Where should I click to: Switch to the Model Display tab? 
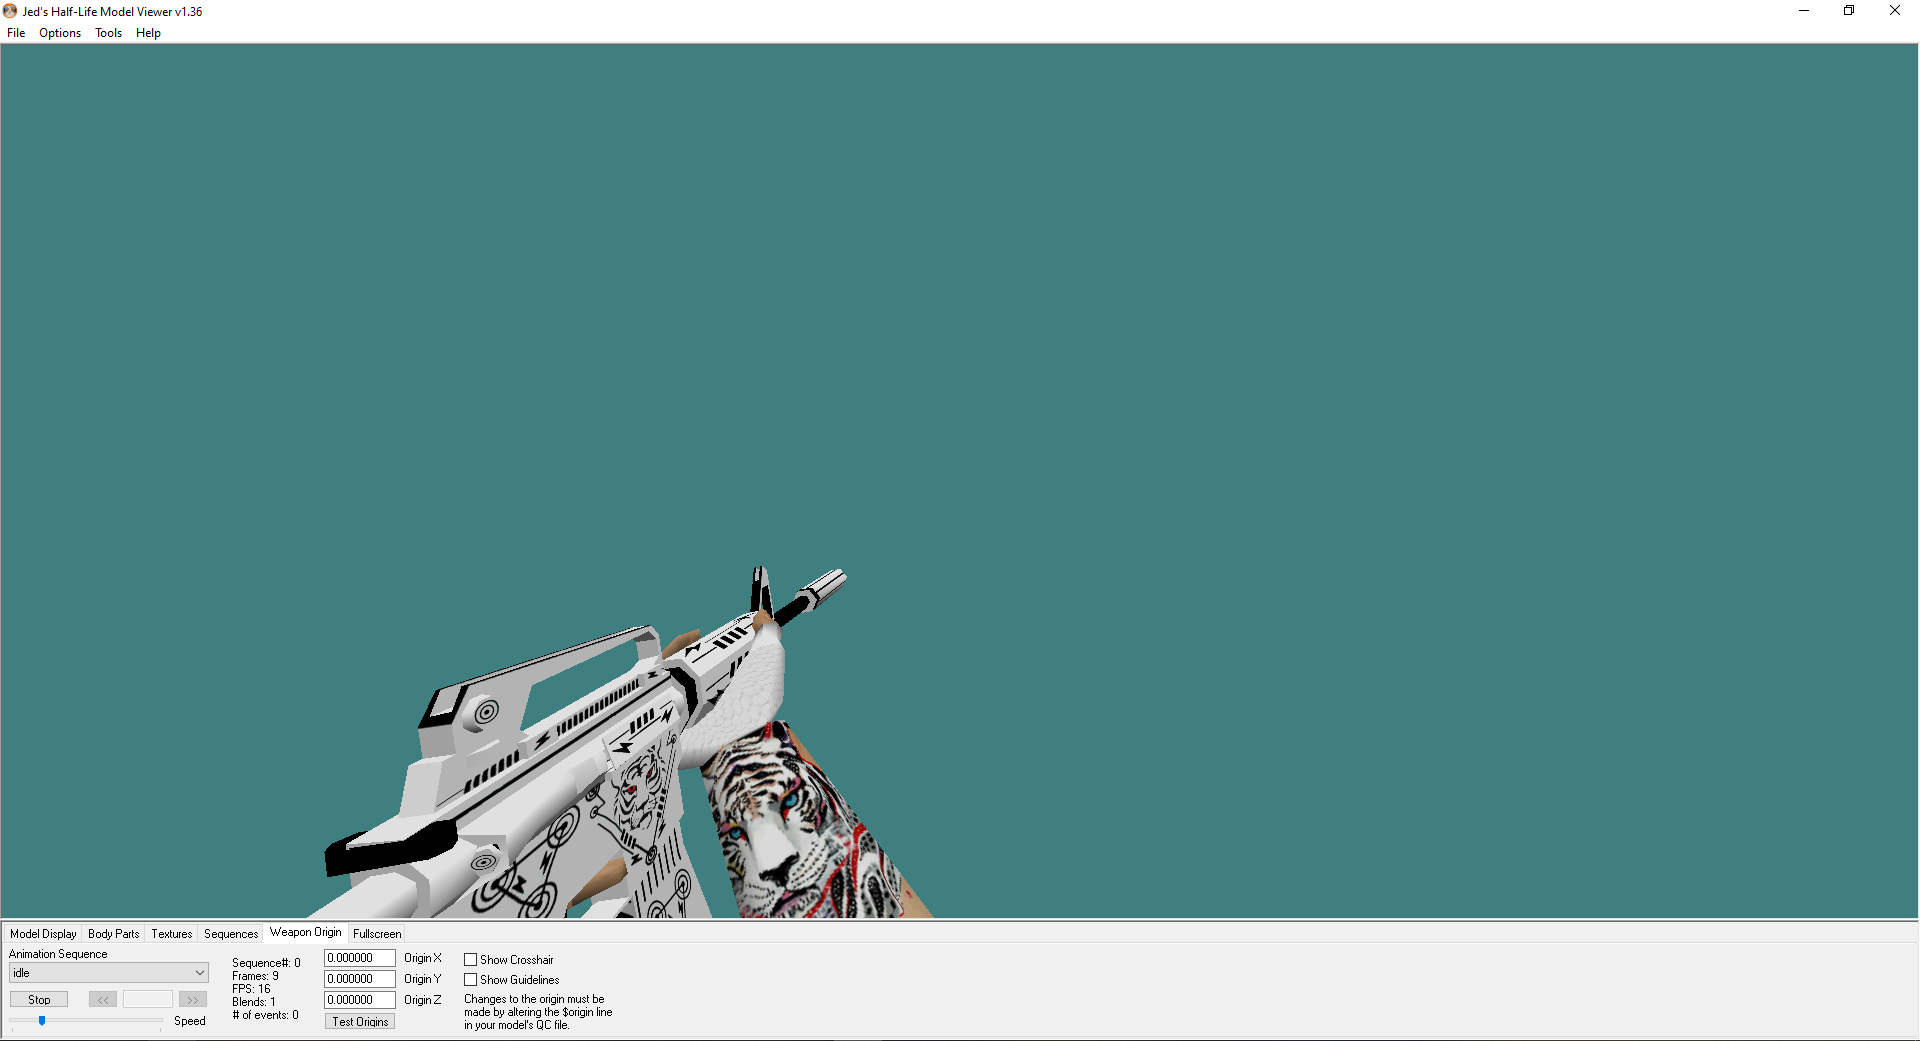coord(43,934)
